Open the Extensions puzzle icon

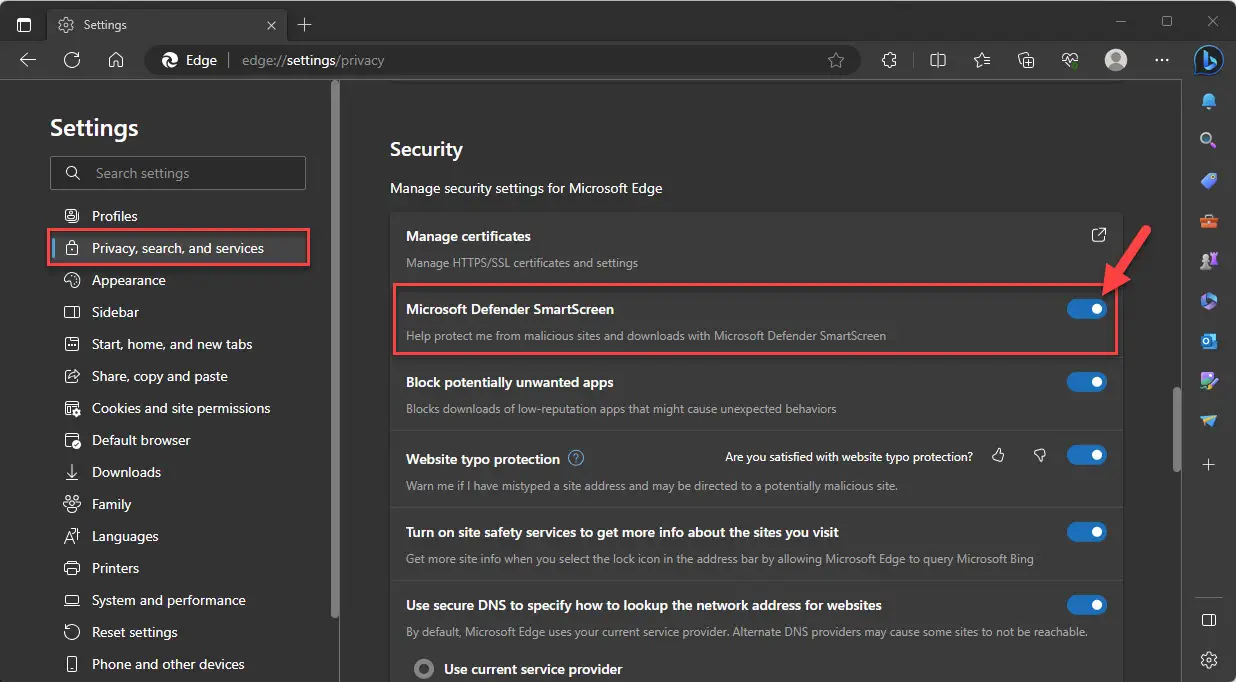pyautogui.click(x=889, y=60)
